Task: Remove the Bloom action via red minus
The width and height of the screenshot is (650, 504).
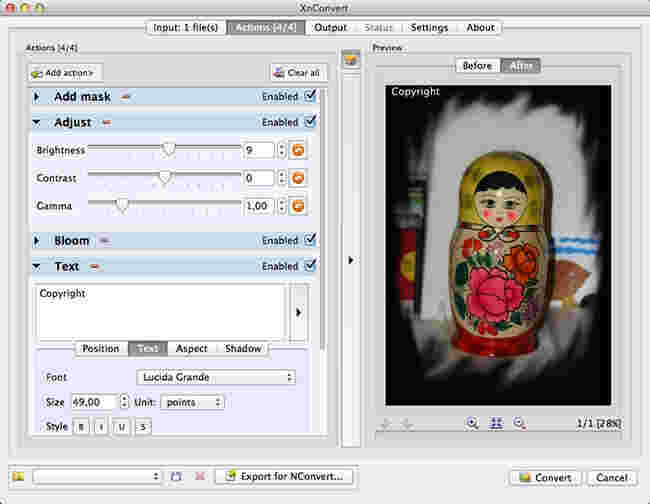Action: tap(103, 240)
